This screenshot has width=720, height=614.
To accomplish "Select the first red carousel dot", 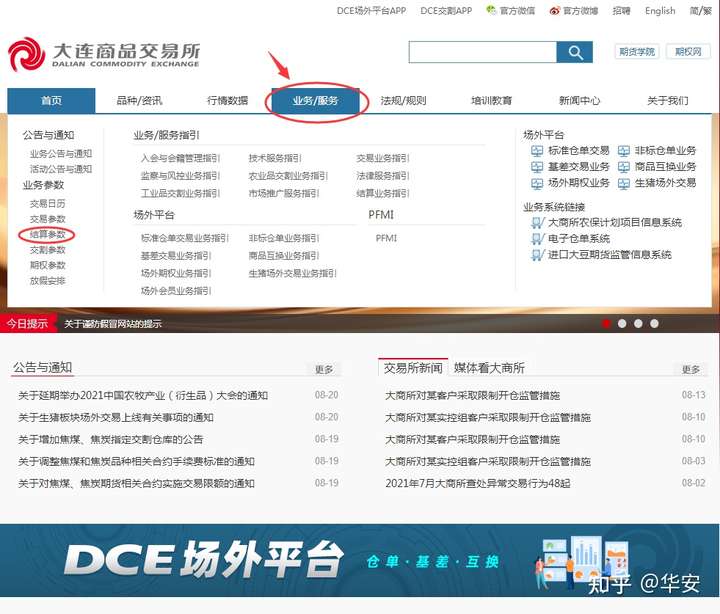I will (x=606, y=324).
